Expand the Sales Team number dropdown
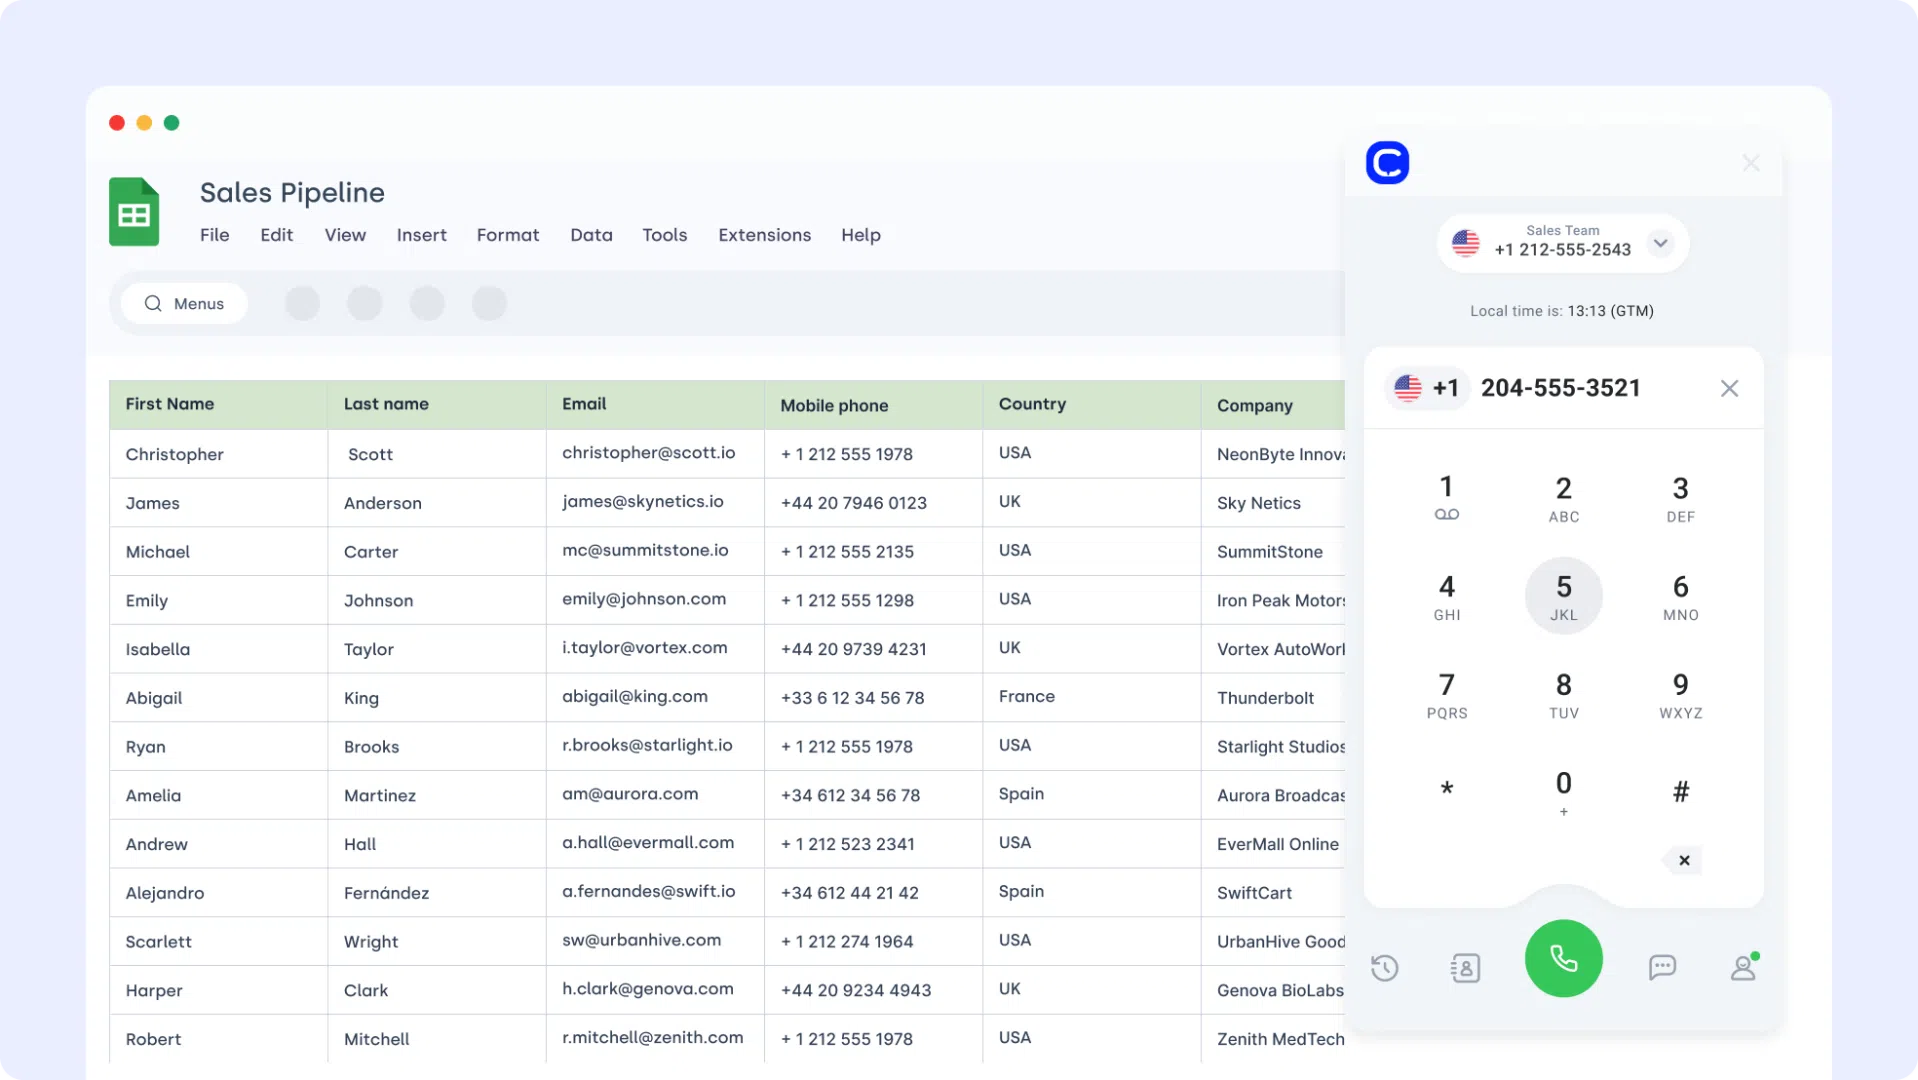The image size is (1918, 1080). pos(1660,243)
